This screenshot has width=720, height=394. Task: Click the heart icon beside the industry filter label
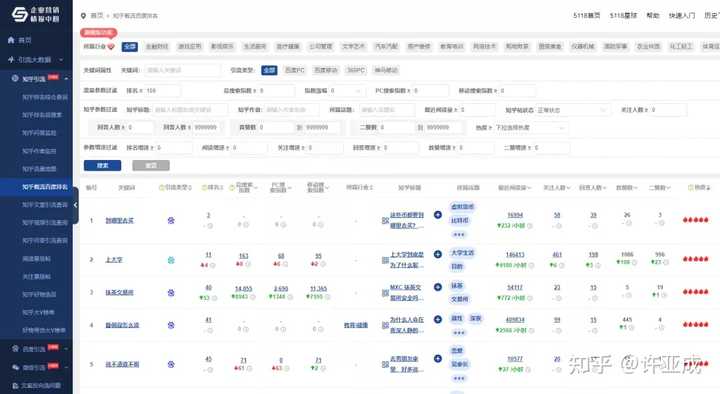[x=111, y=46]
